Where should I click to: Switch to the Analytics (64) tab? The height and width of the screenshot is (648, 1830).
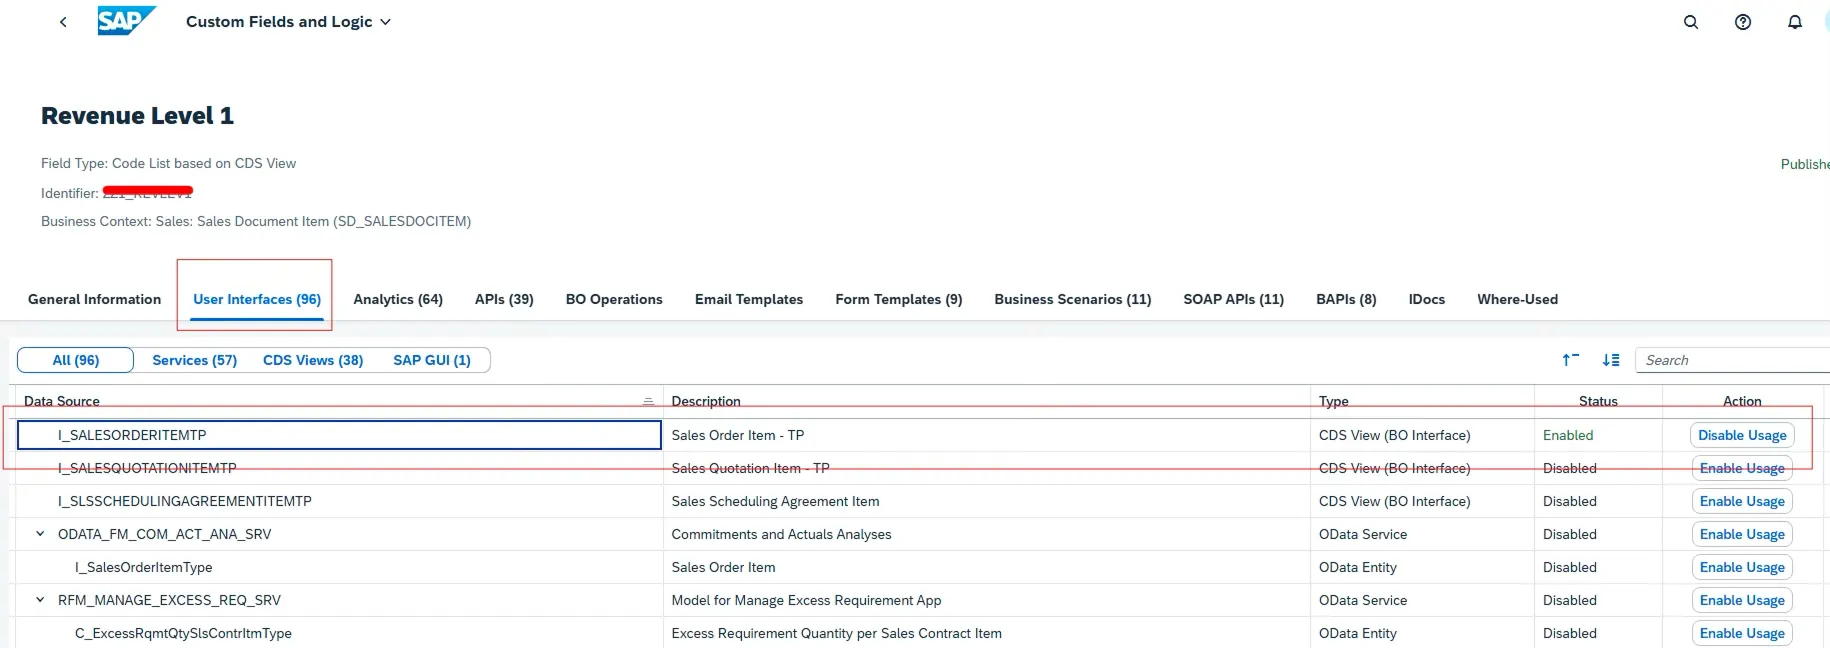tap(398, 299)
